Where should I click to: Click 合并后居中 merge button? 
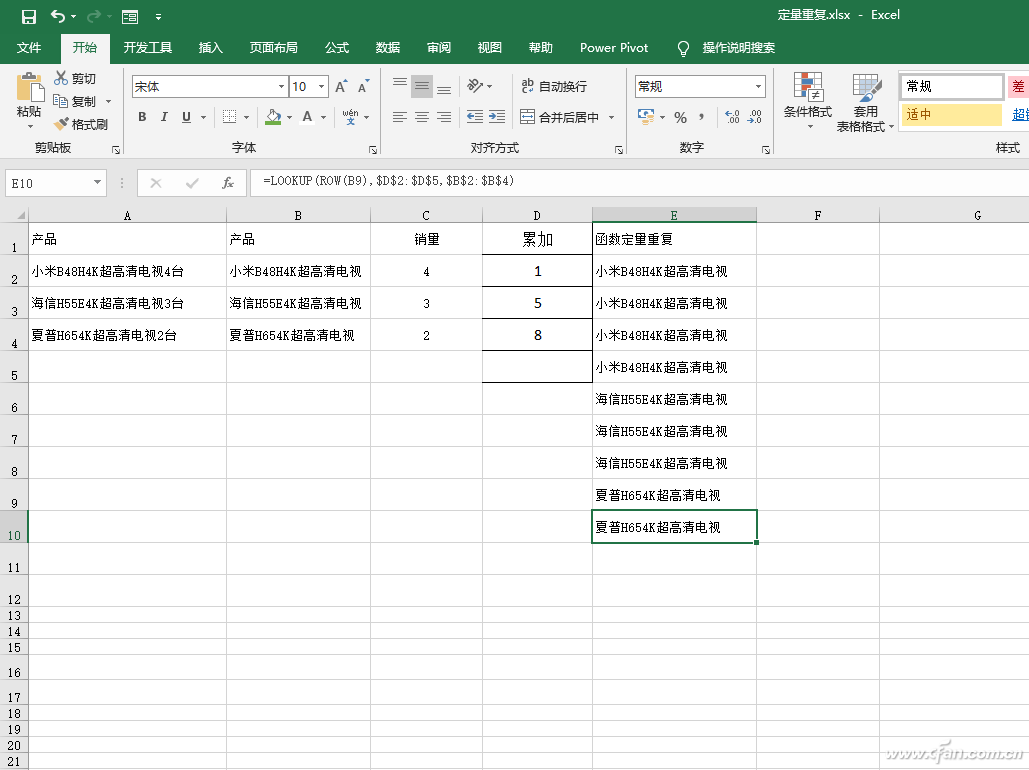pos(560,117)
